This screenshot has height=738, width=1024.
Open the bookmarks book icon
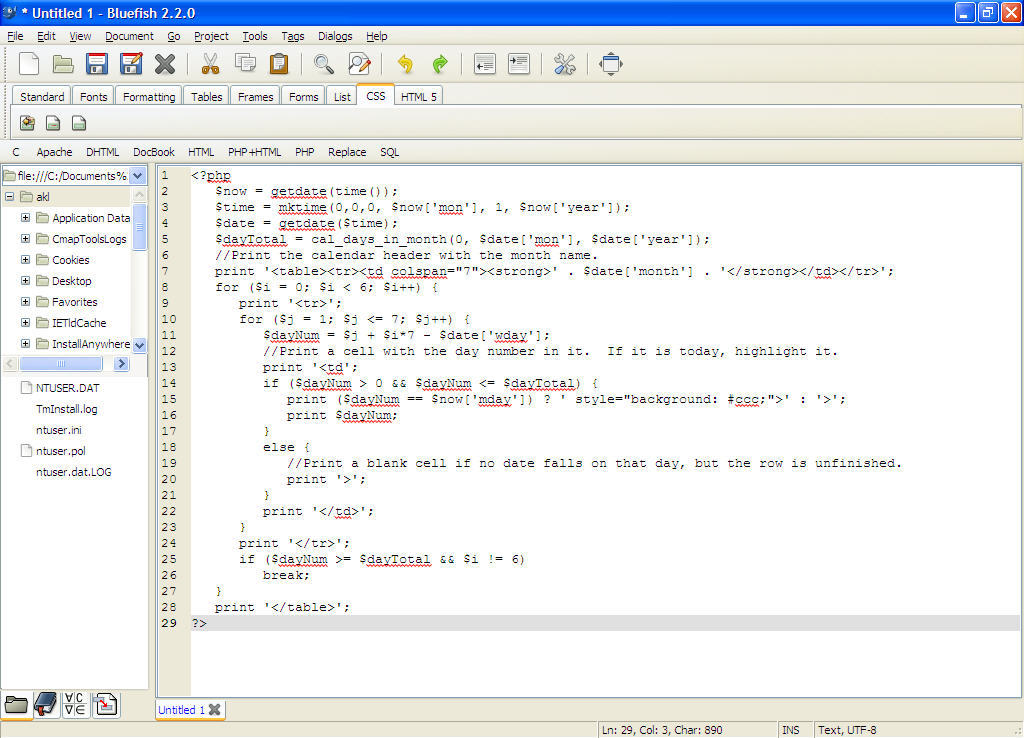click(x=45, y=705)
